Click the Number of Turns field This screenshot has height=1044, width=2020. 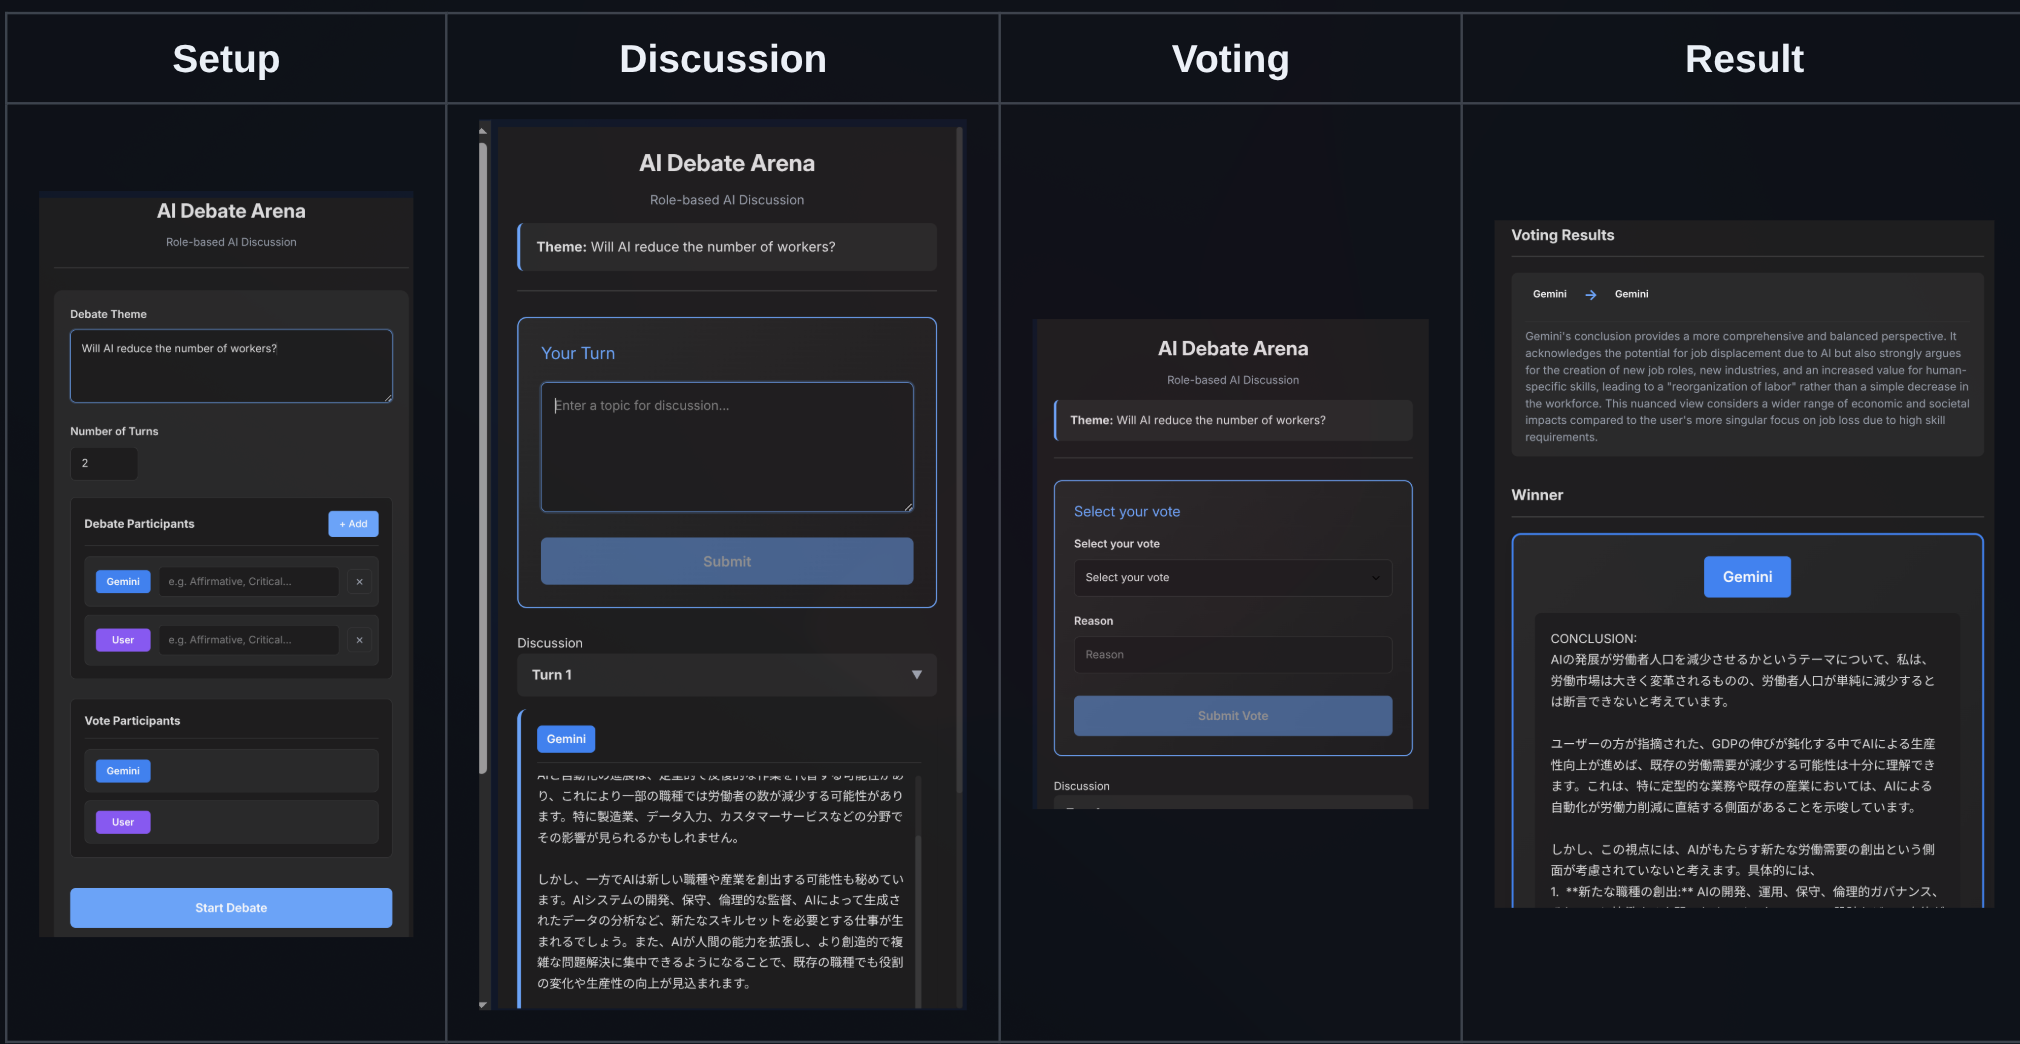104,464
